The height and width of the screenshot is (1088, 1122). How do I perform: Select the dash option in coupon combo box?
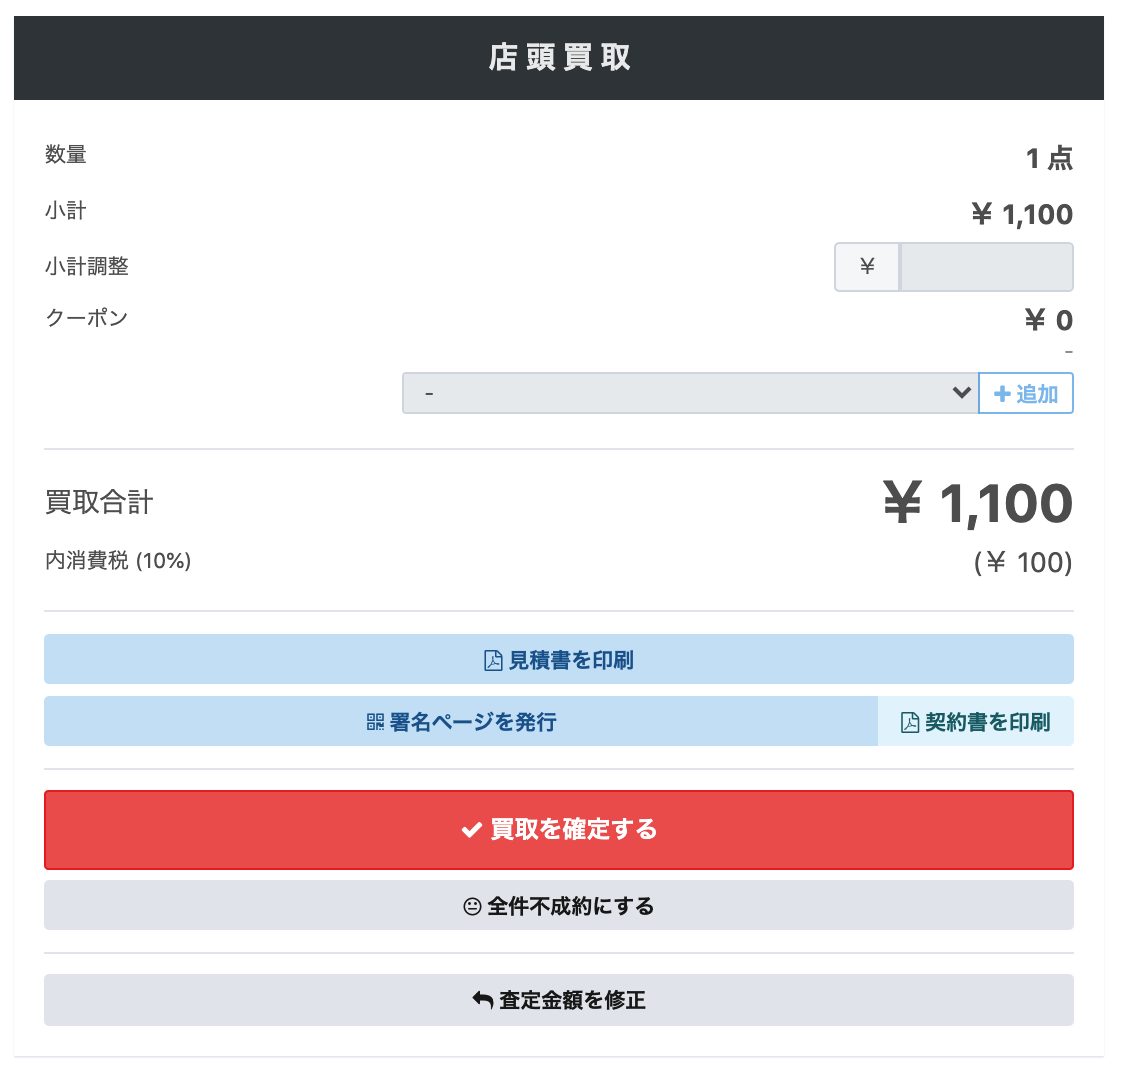(x=429, y=394)
